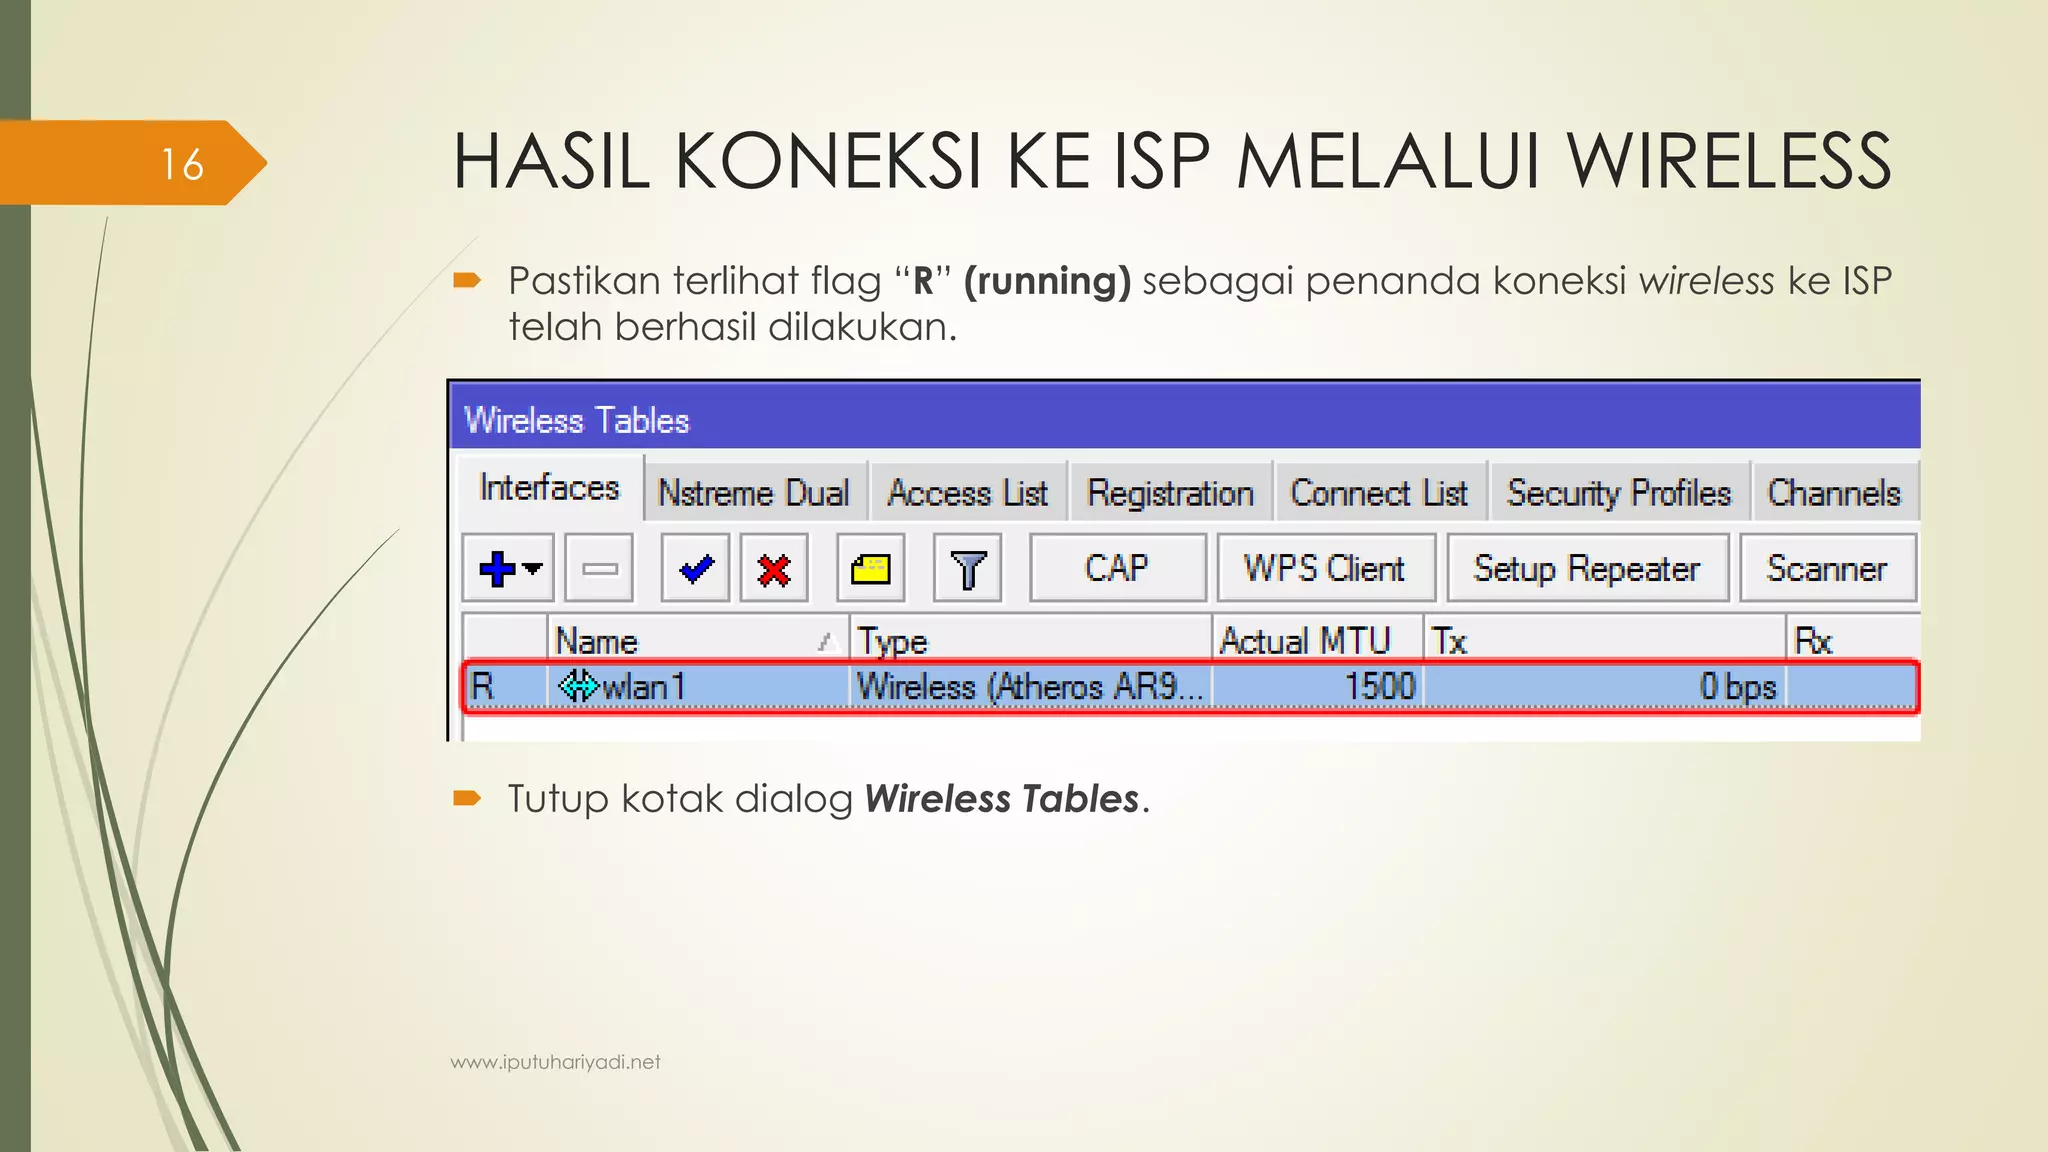Click the Setup Repeater button

click(1587, 568)
